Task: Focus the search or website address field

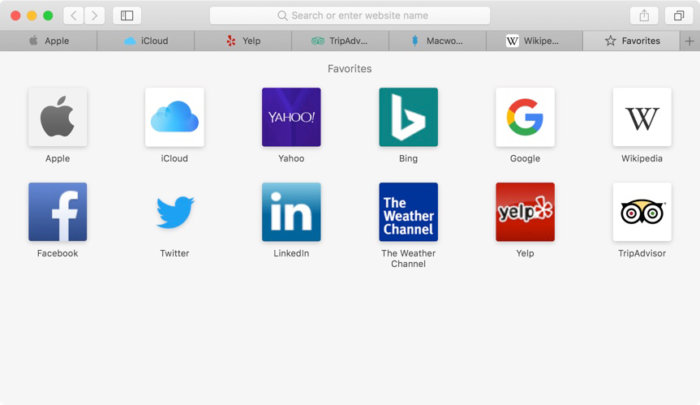Action: tap(350, 16)
